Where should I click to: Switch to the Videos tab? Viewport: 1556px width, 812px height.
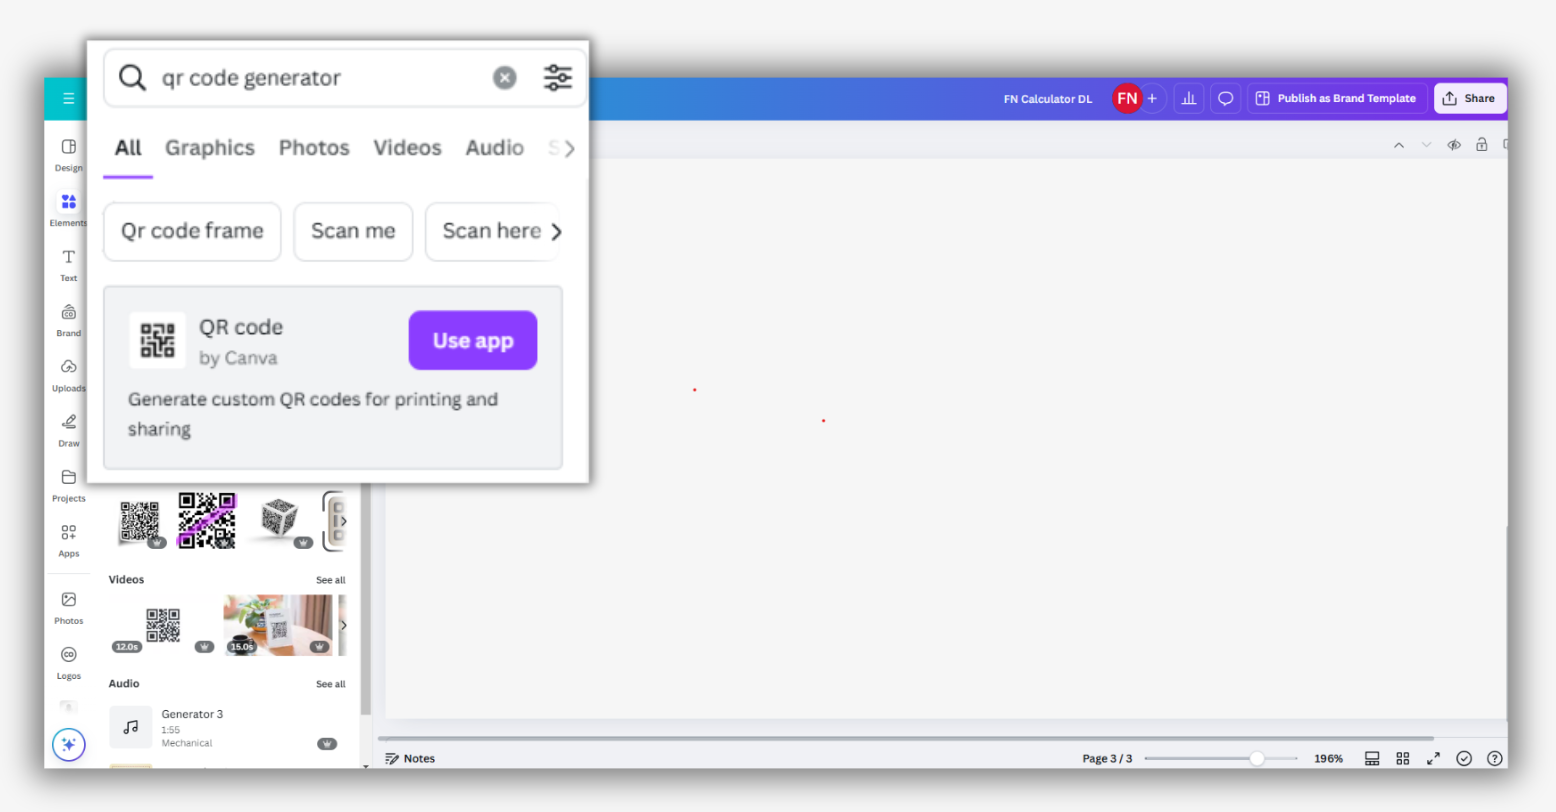click(407, 148)
